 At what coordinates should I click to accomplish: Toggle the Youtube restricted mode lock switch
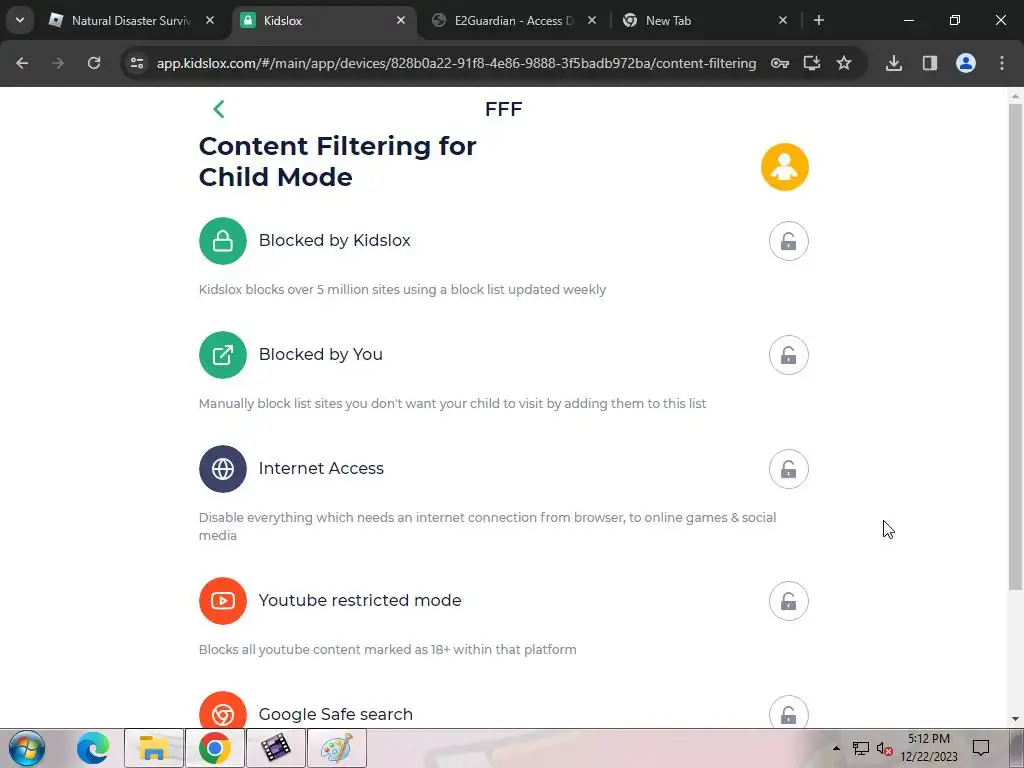pos(788,601)
